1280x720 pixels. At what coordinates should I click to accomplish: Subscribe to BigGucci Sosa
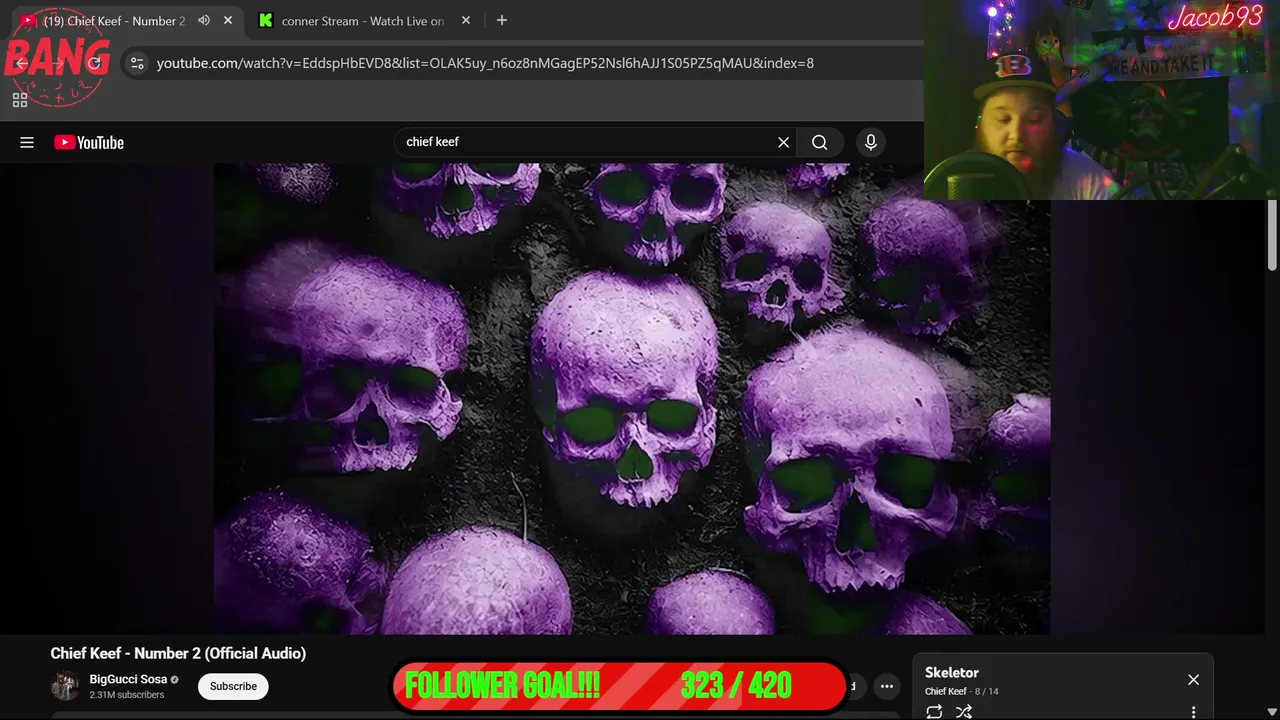click(x=233, y=686)
